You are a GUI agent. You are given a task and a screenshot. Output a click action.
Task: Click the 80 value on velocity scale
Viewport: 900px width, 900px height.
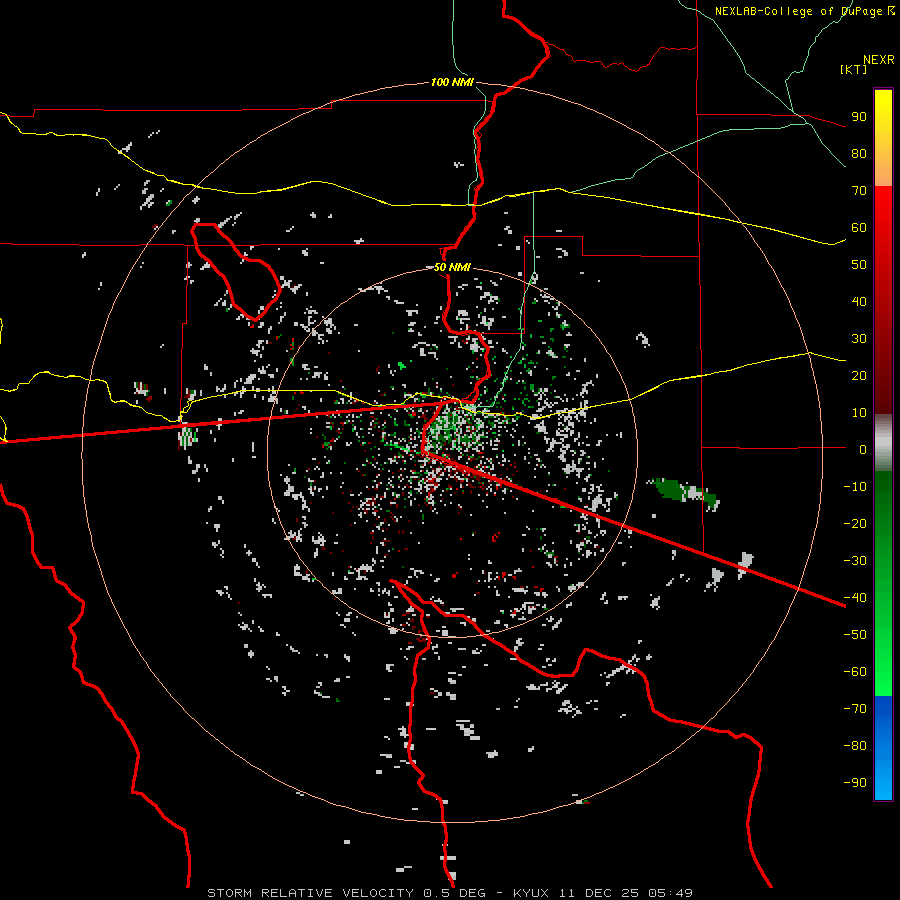859,154
